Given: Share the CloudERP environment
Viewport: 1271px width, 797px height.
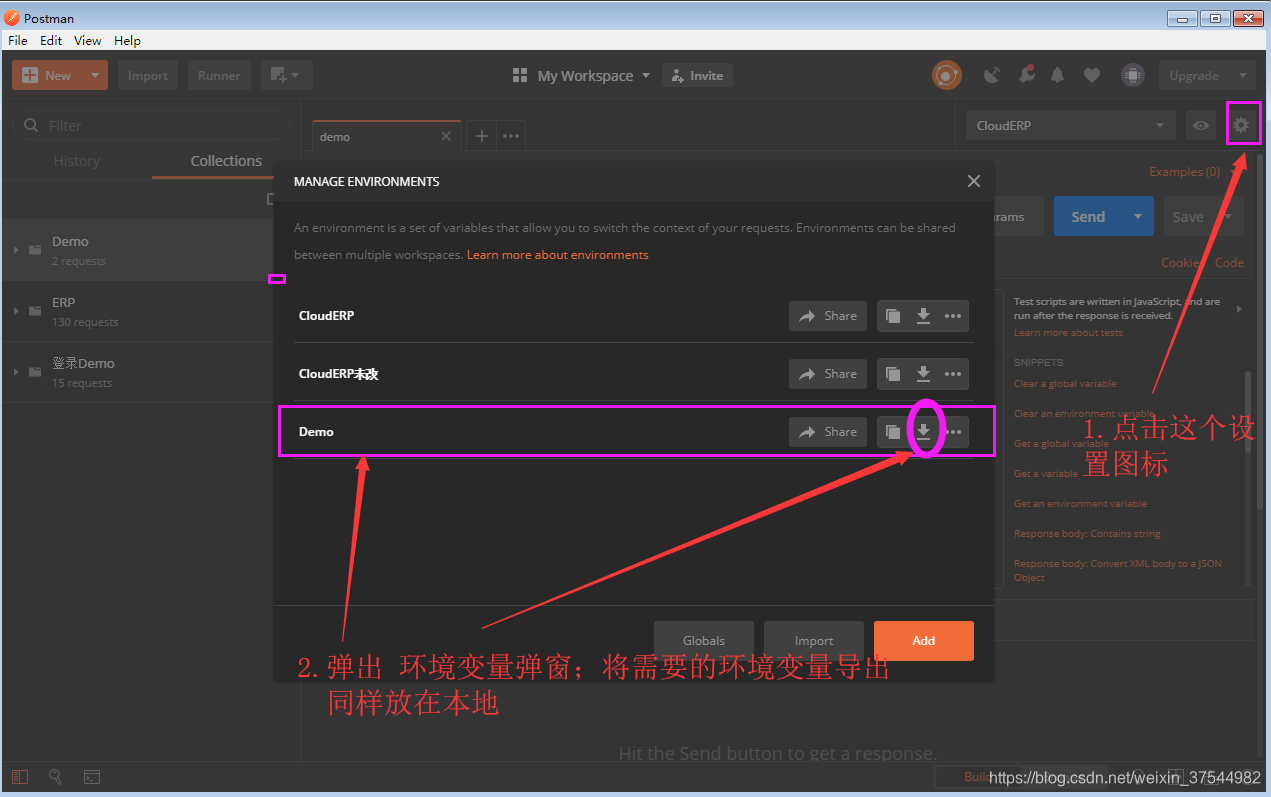Looking at the screenshot, I should tap(828, 316).
